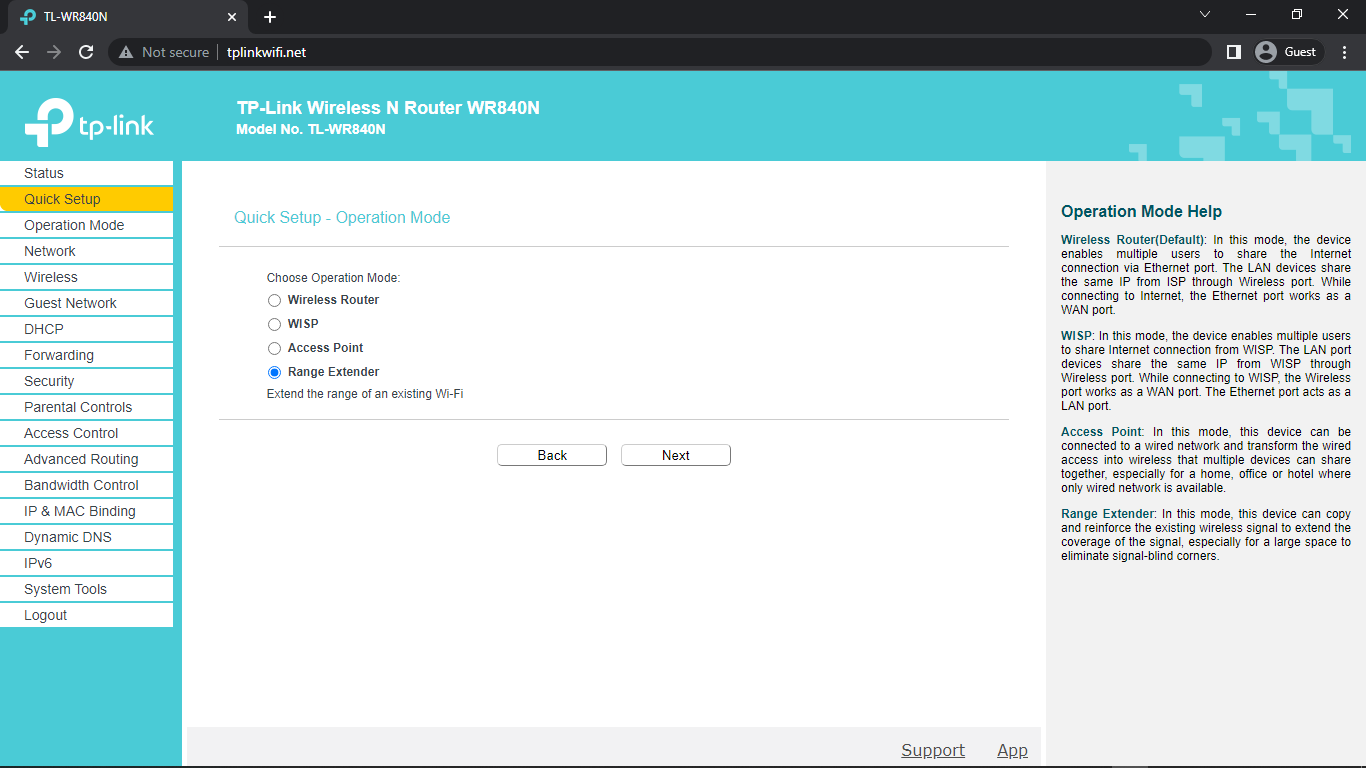Open the Security menu item
Image resolution: width=1366 pixels, height=768 pixels.
coord(86,381)
